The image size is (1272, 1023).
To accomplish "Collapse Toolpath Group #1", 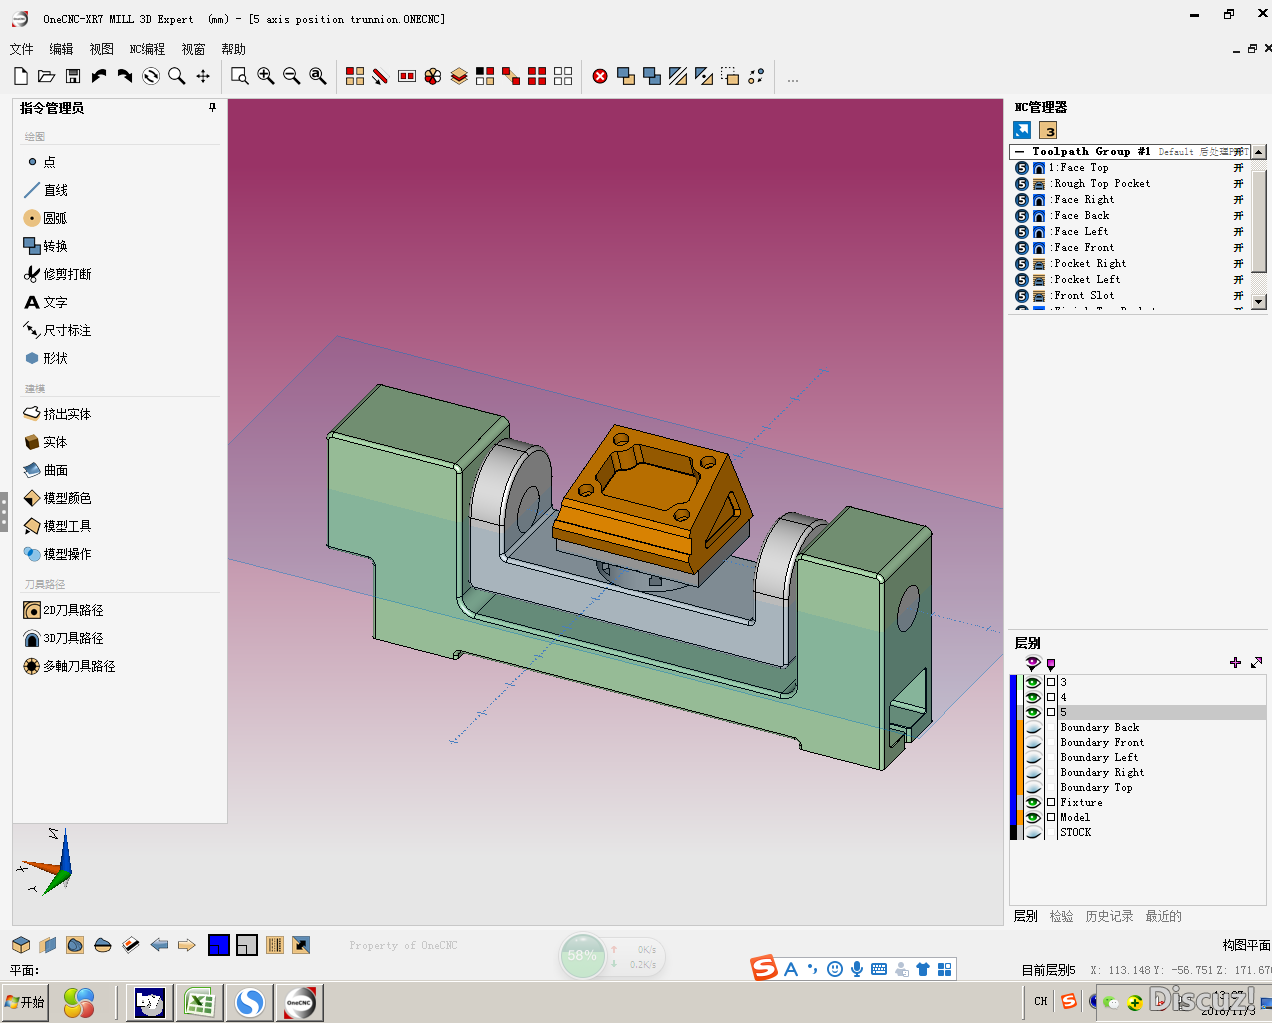I will pos(1019,152).
